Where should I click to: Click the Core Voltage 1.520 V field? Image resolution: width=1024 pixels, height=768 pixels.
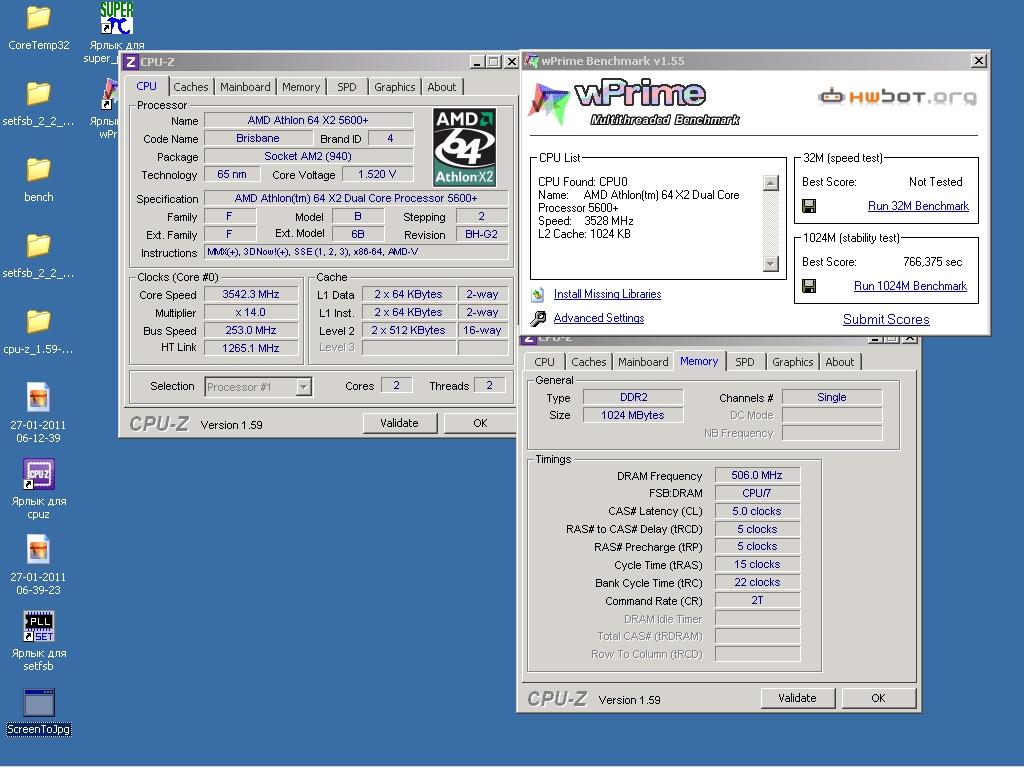[x=377, y=174]
